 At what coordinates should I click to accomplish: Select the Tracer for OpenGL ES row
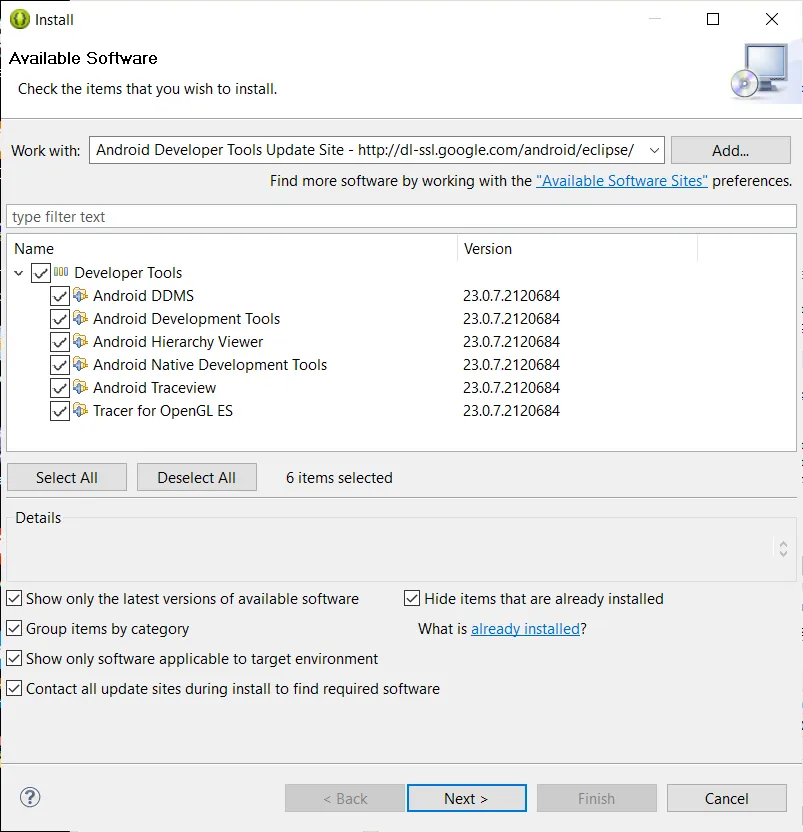coord(163,411)
